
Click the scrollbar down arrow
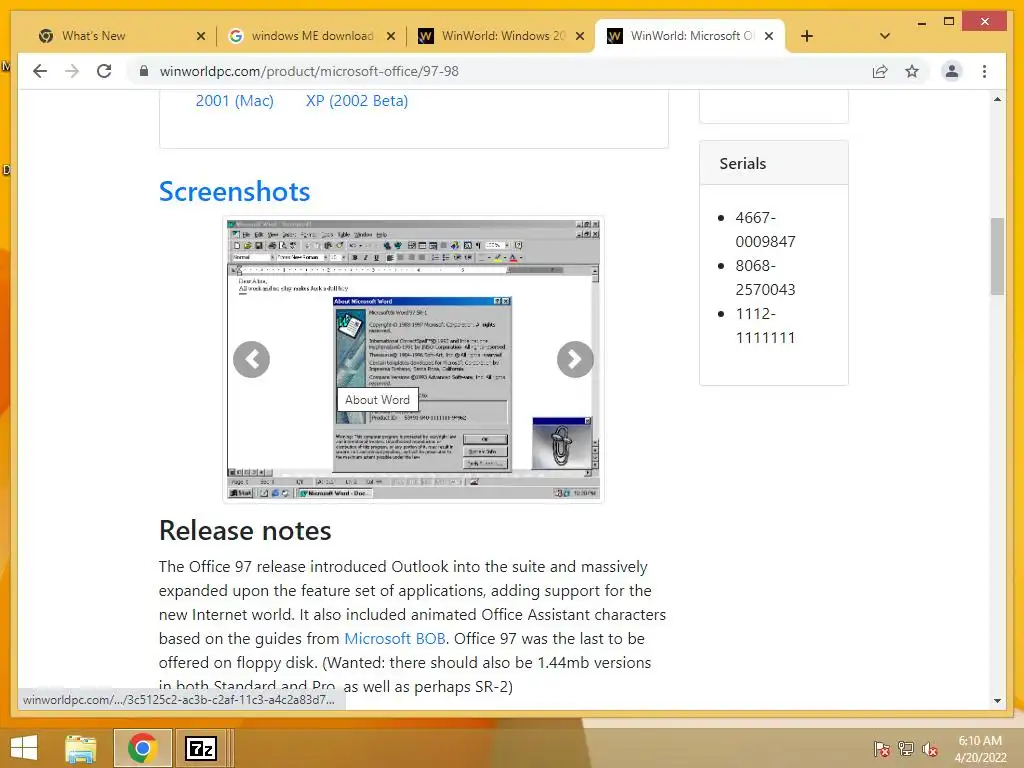pos(997,701)
